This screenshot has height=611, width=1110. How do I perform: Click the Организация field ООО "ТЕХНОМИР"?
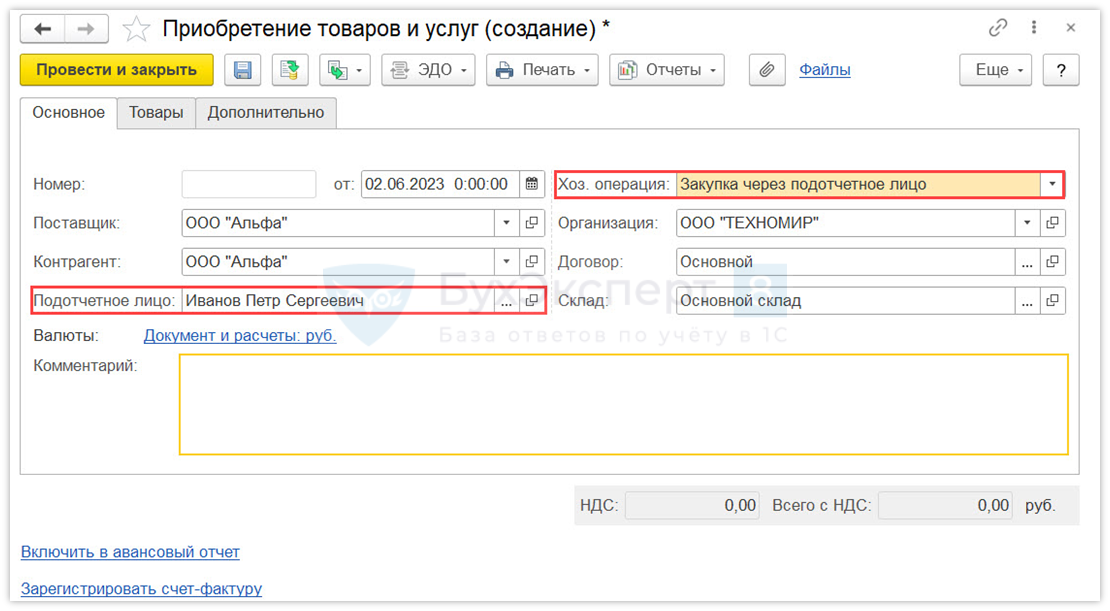[x=845, y=223]
